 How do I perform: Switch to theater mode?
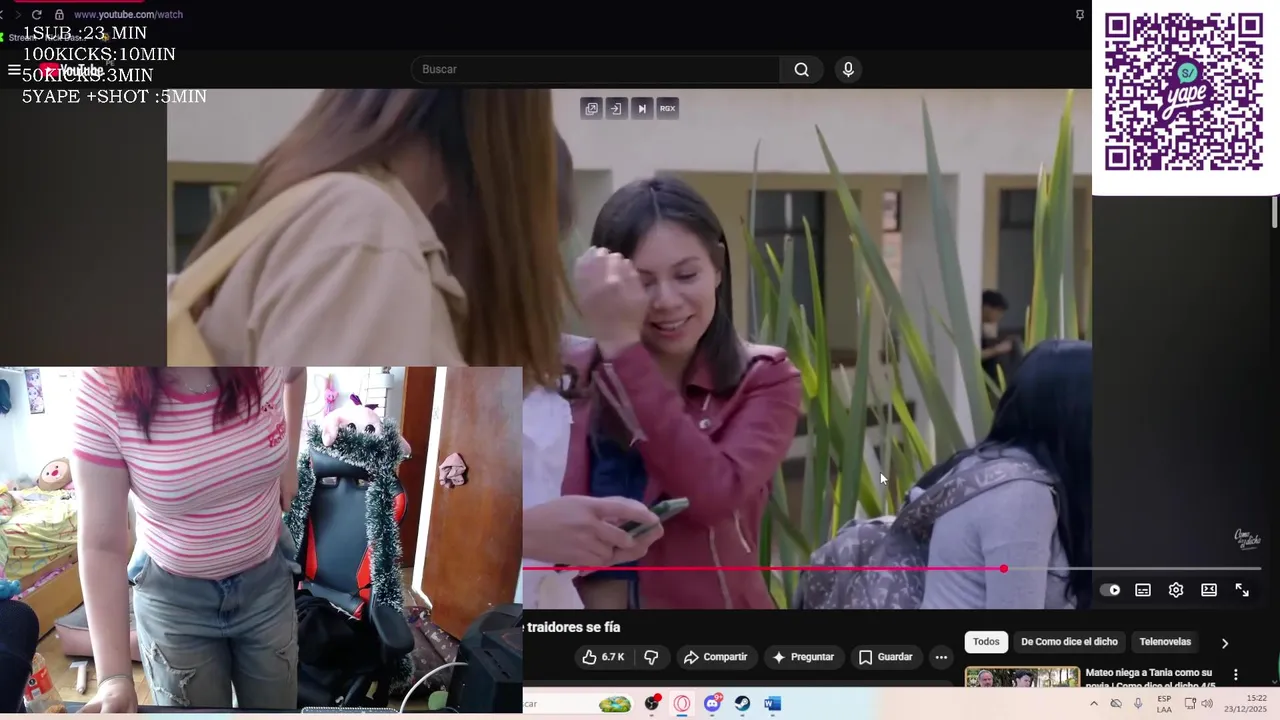click(x=1209, y=590)
